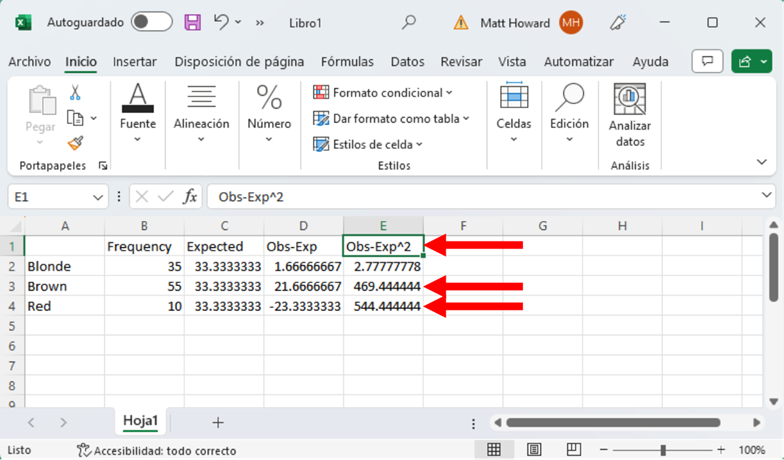
Task: Click the Format Painter brush icon
Action: click(x=75, y=142)
